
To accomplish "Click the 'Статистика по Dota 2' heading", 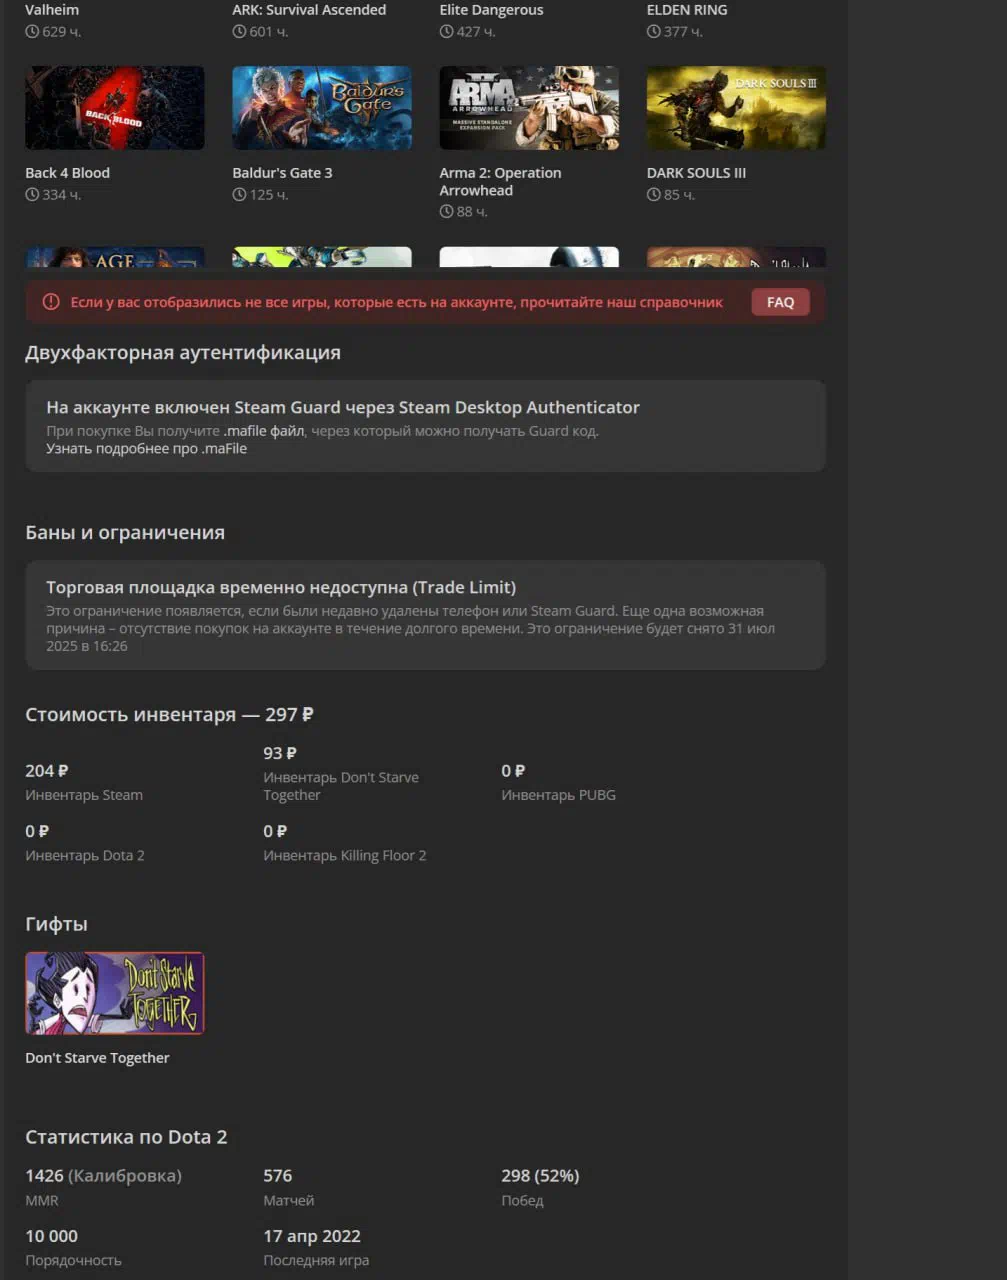I will pyautogui.click(x=126, y=1137).
